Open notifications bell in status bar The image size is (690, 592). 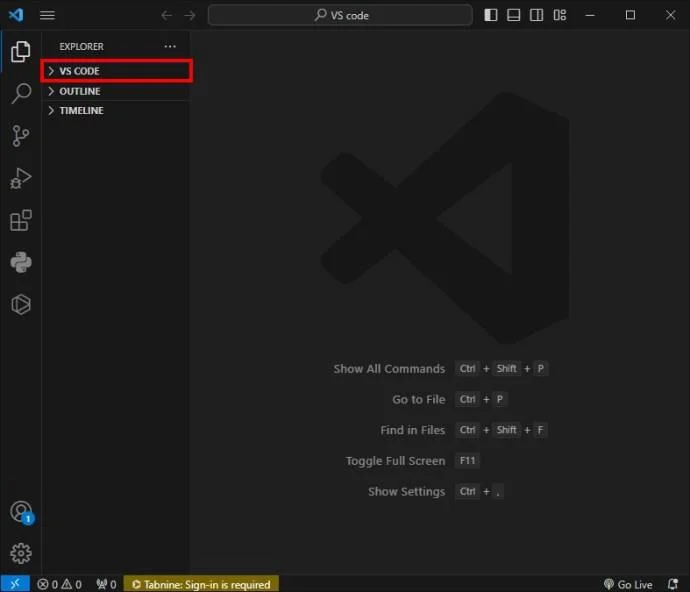coord(673,585)
